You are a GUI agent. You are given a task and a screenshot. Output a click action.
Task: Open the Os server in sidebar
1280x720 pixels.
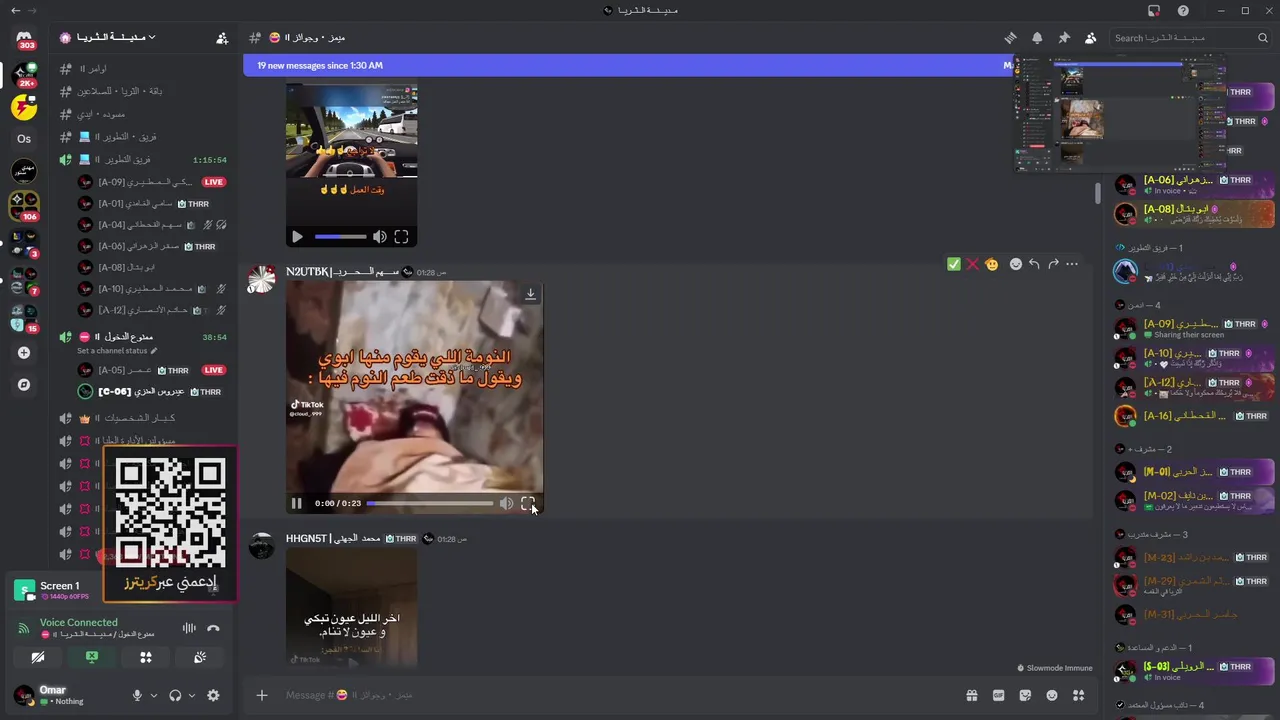[24, 139]
